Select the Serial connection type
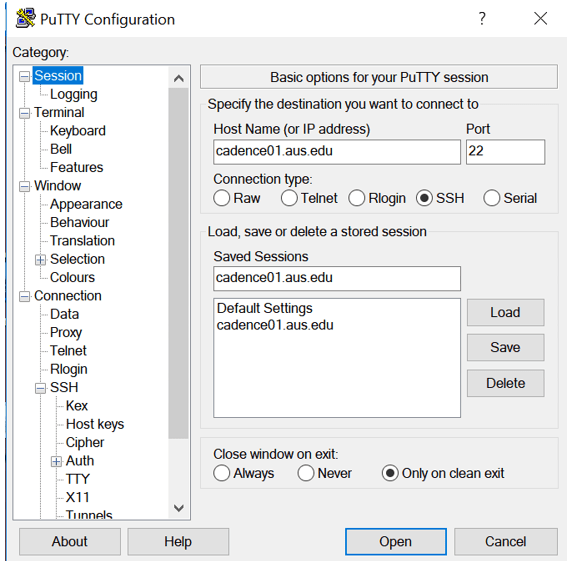The width and height of the screenshot is (578, 571). click(x=492, y=198)
